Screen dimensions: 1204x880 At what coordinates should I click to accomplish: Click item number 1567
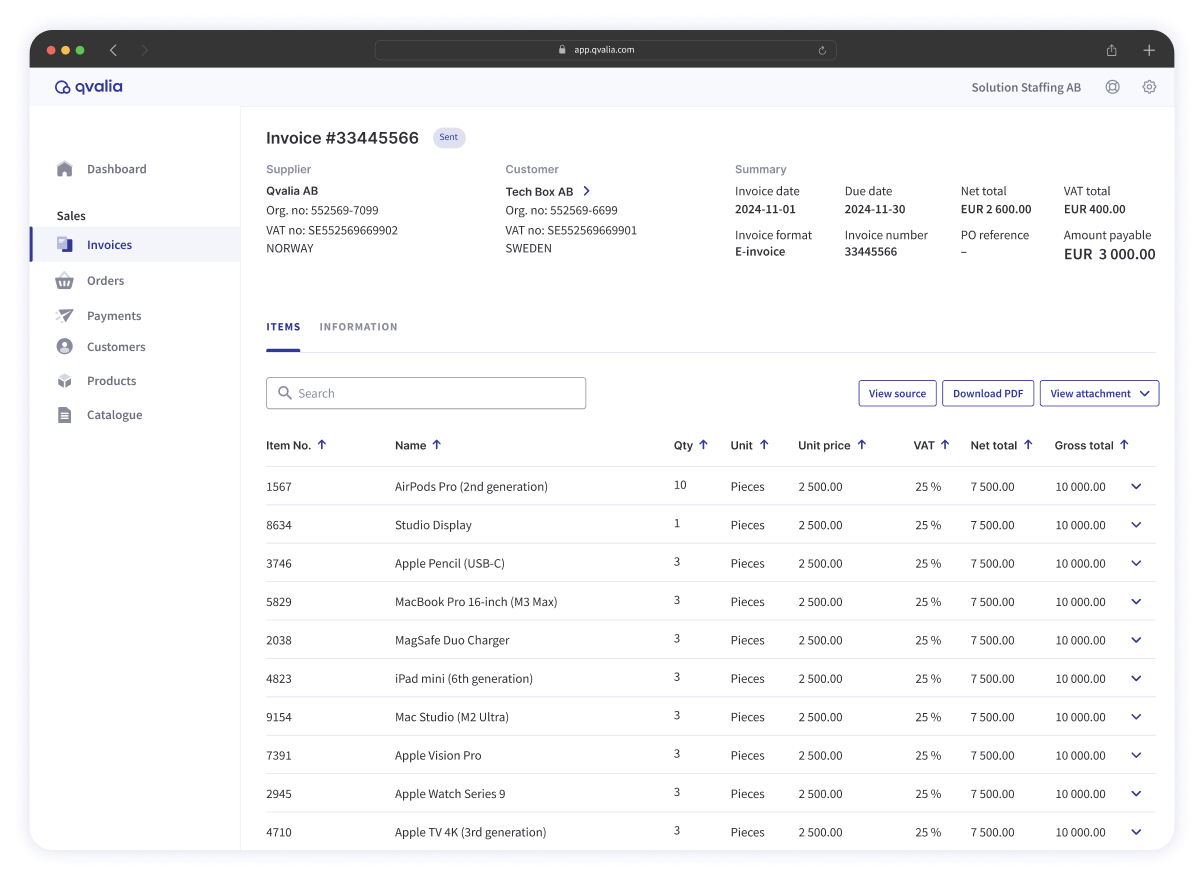(279, 487)
